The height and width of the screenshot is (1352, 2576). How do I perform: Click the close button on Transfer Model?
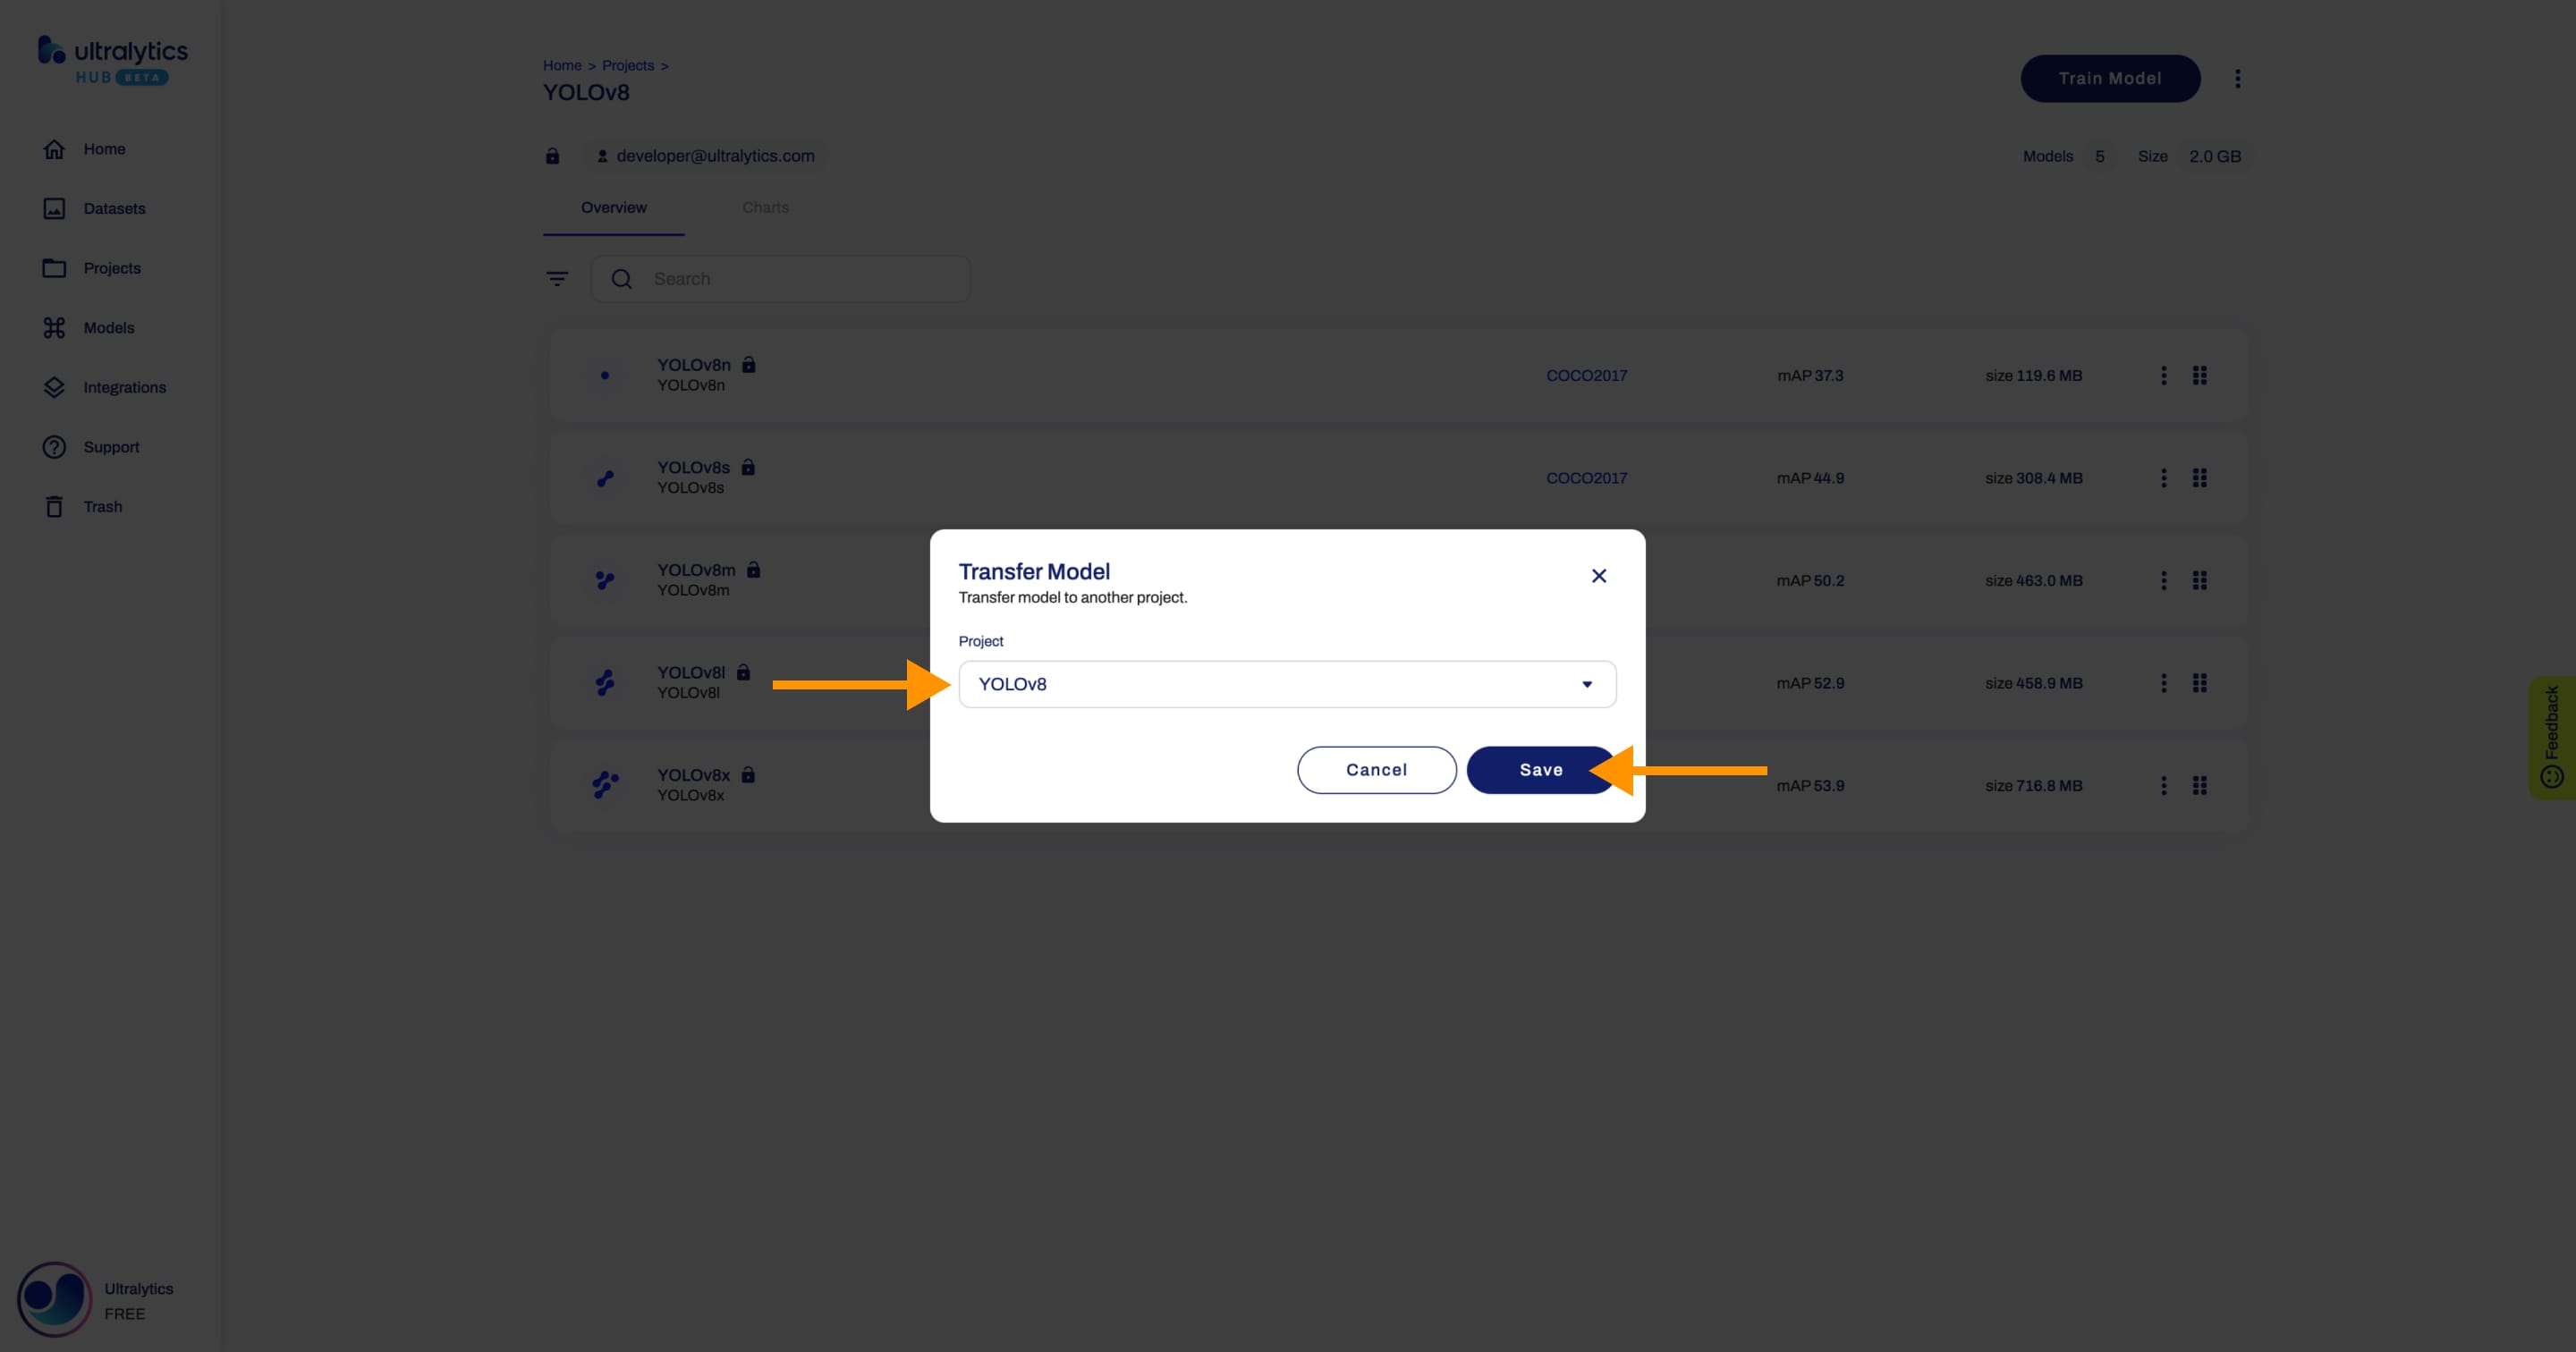pos(1600,576)
